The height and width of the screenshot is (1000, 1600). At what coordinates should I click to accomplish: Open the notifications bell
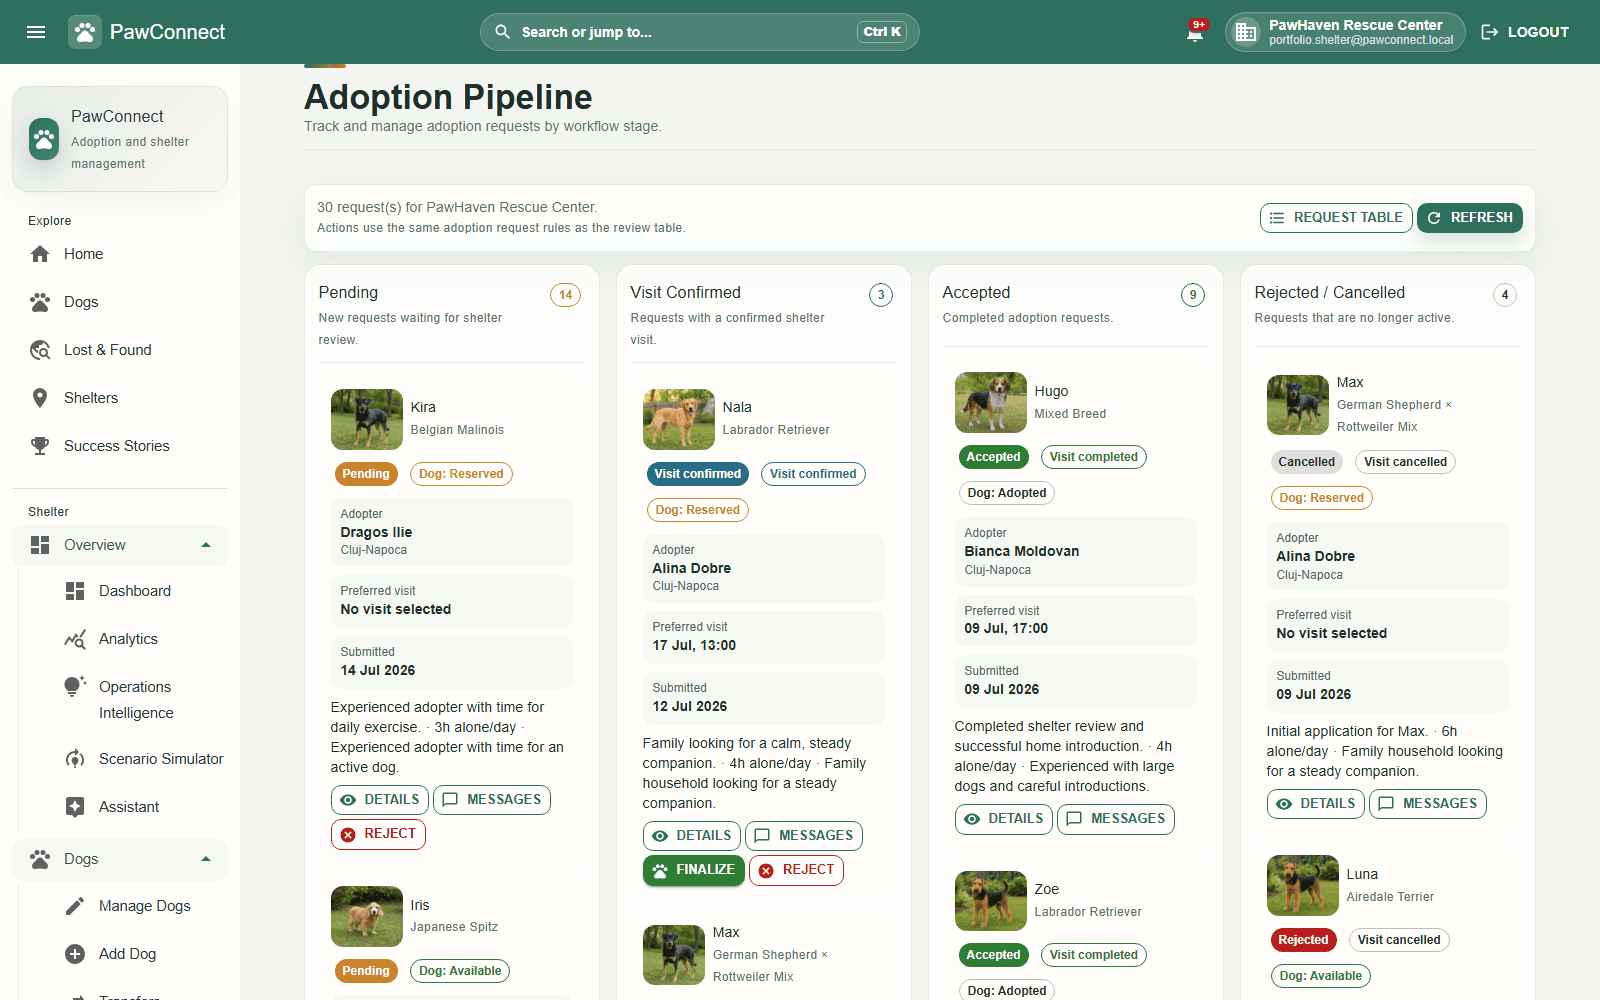tap(1195, 33)
